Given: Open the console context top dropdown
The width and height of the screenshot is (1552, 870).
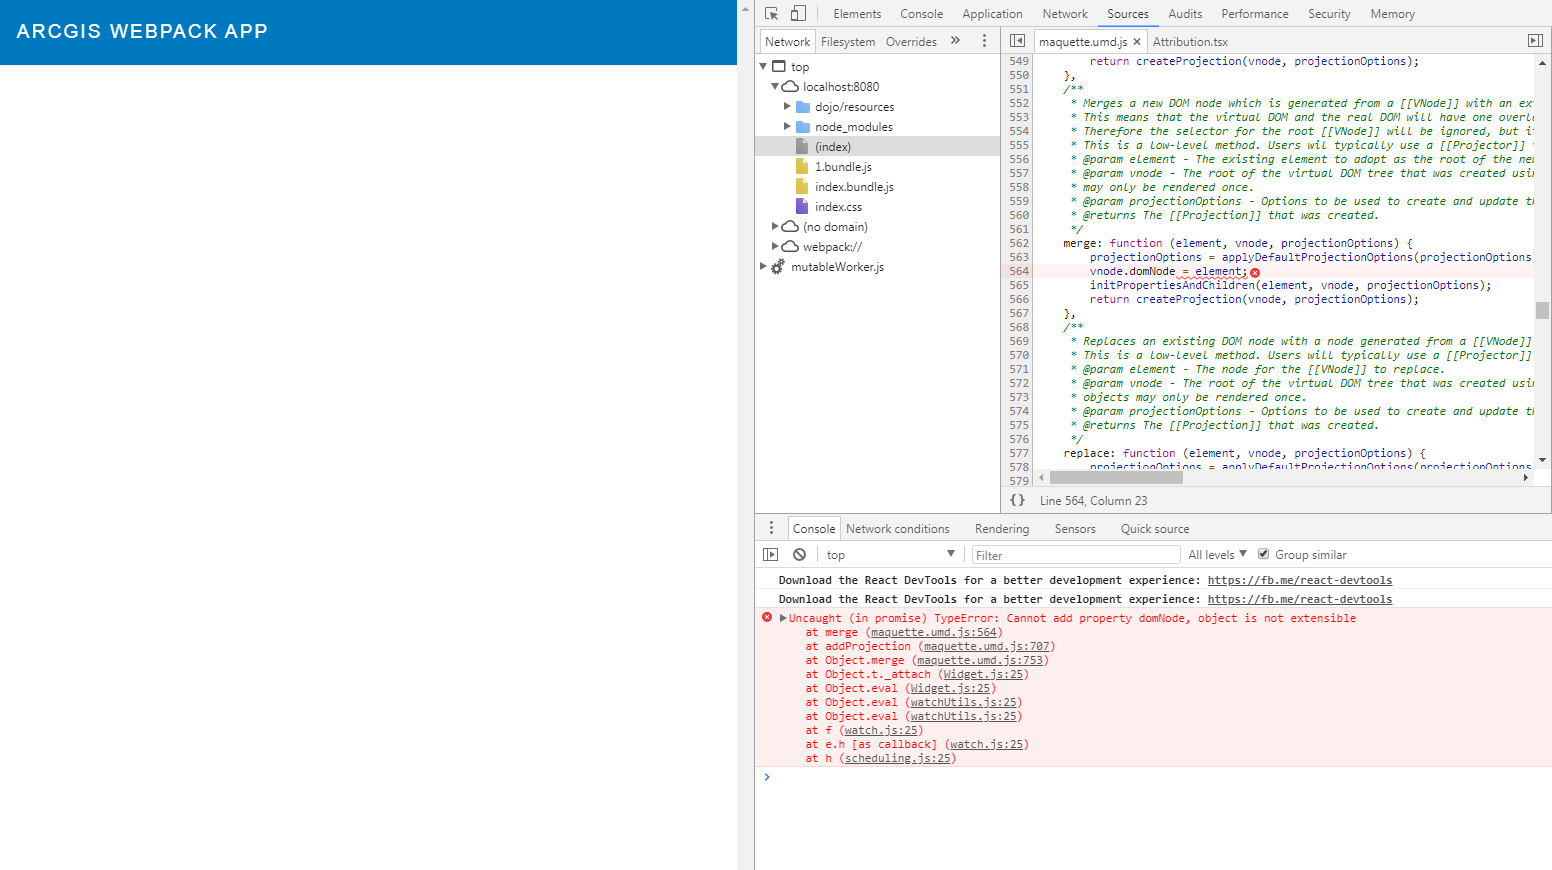Looking at the screenshot, I should tap(890, 555).
